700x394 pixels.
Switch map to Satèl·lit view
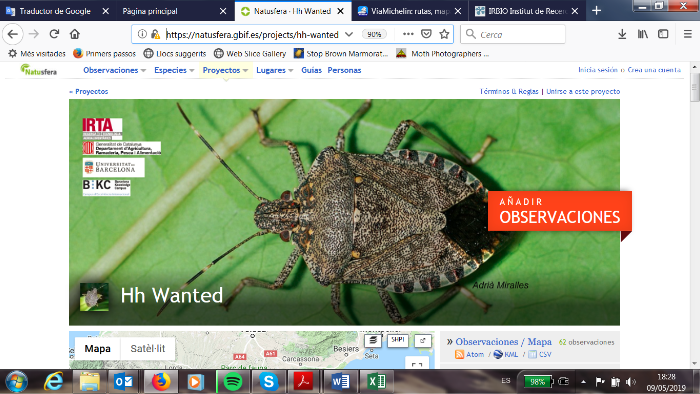(148, 348)
